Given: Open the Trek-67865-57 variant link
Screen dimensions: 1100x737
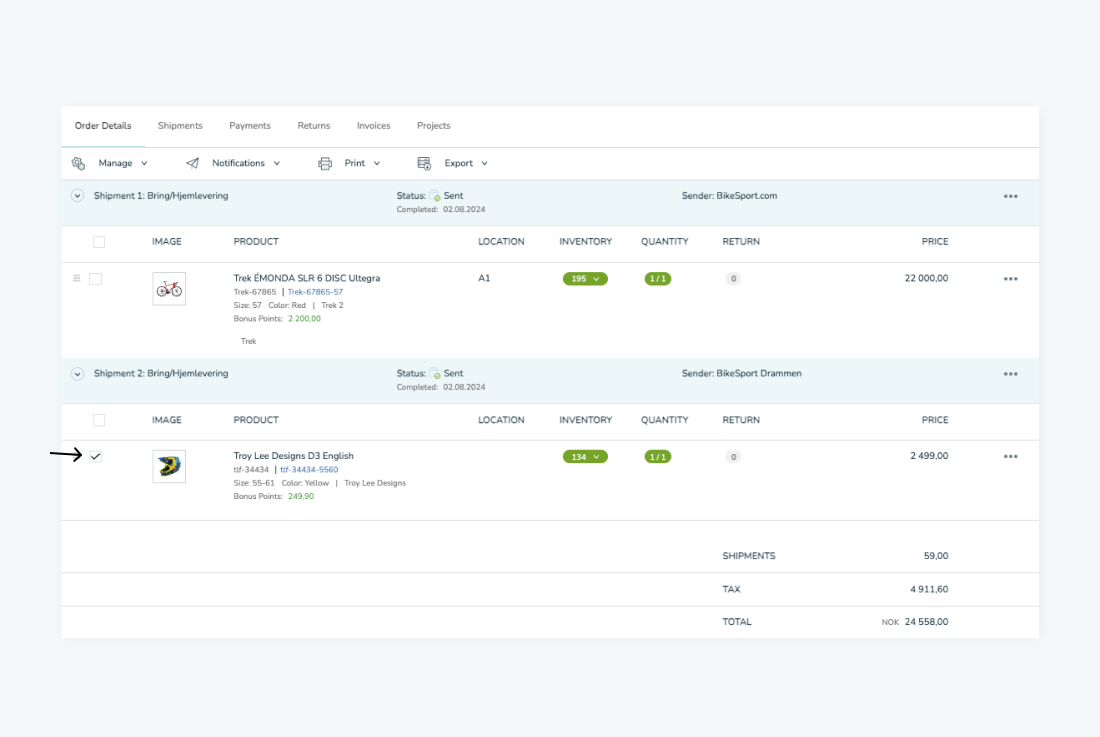Looking at the screenshot, I should point(315,292).
